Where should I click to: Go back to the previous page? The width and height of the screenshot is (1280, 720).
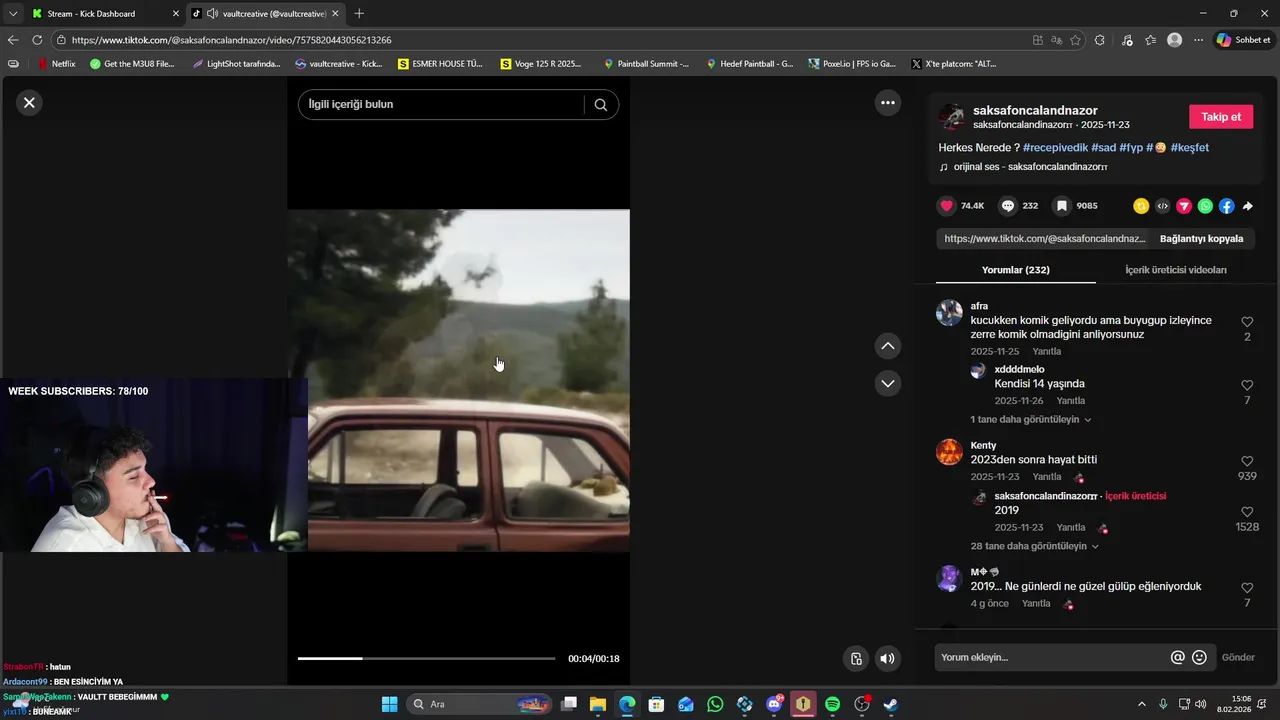(13, 40)
